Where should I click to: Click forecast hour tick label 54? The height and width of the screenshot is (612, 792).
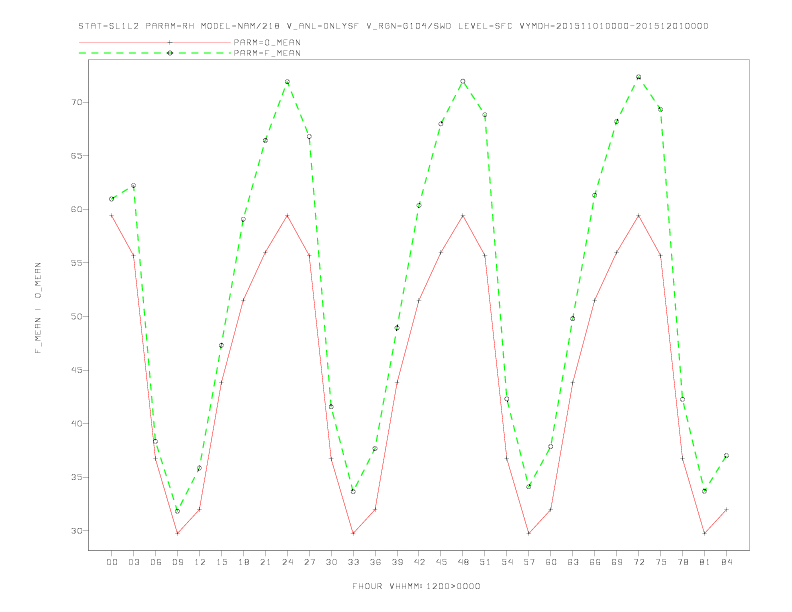click(x=507, y=562)
